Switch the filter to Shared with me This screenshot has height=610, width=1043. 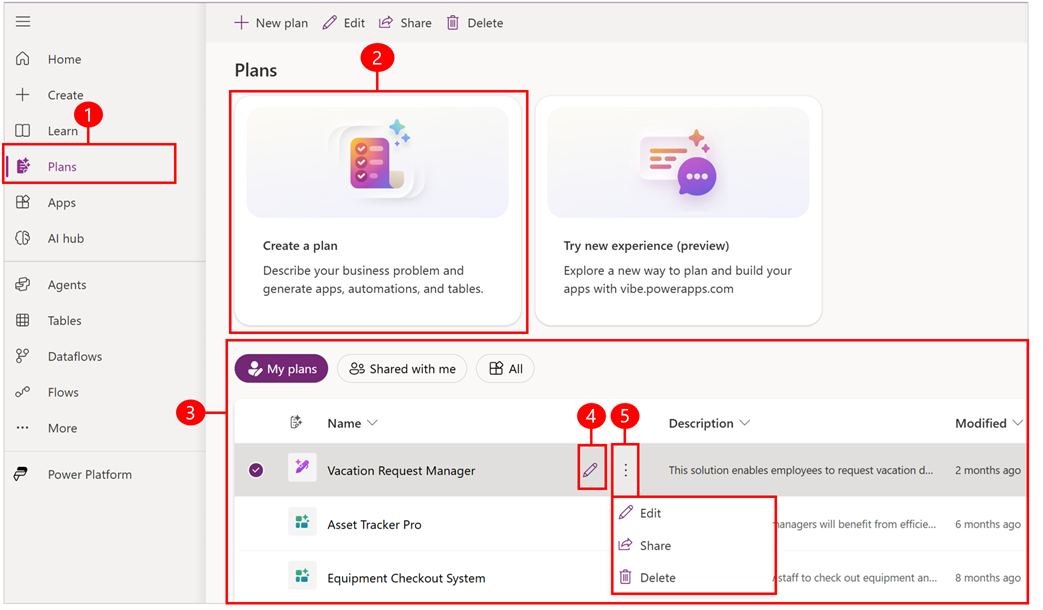coord(402,368)
